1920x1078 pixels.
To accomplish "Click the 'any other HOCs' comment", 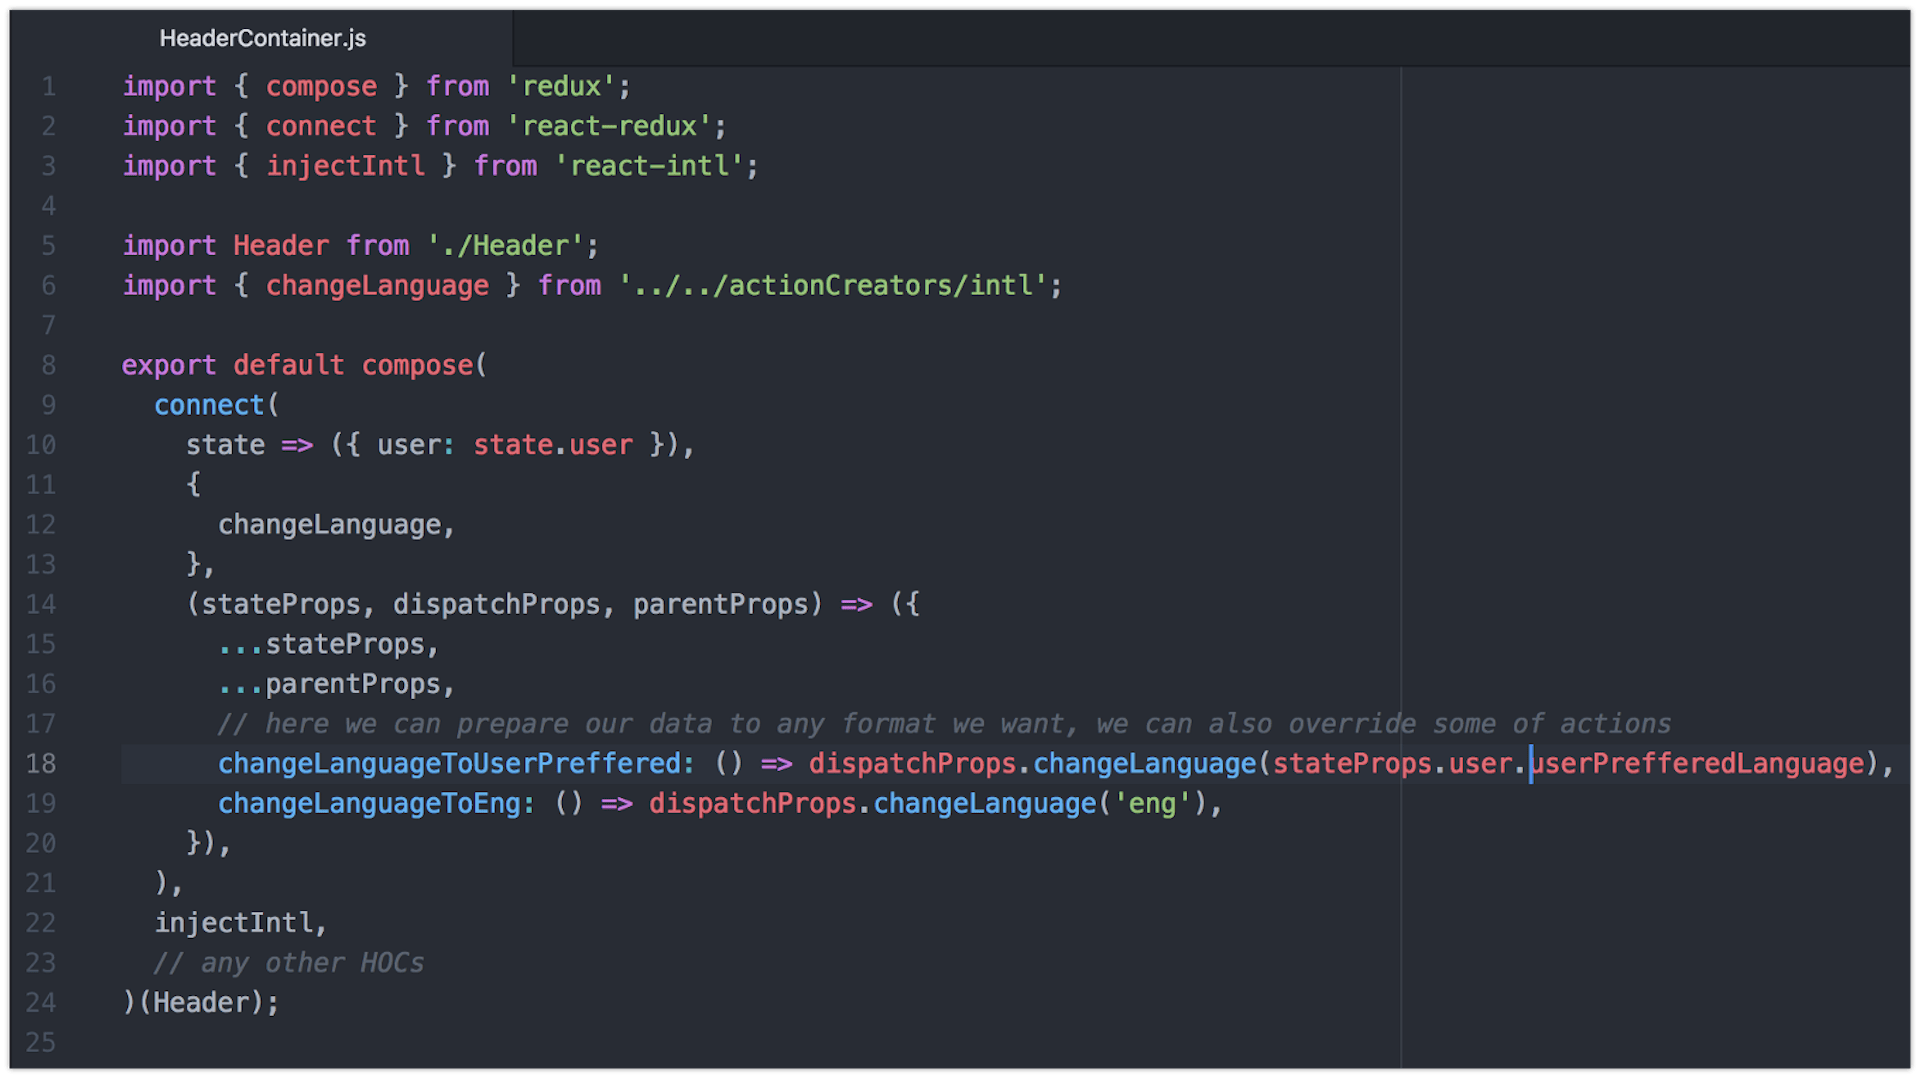I will (x=290, y=963).
